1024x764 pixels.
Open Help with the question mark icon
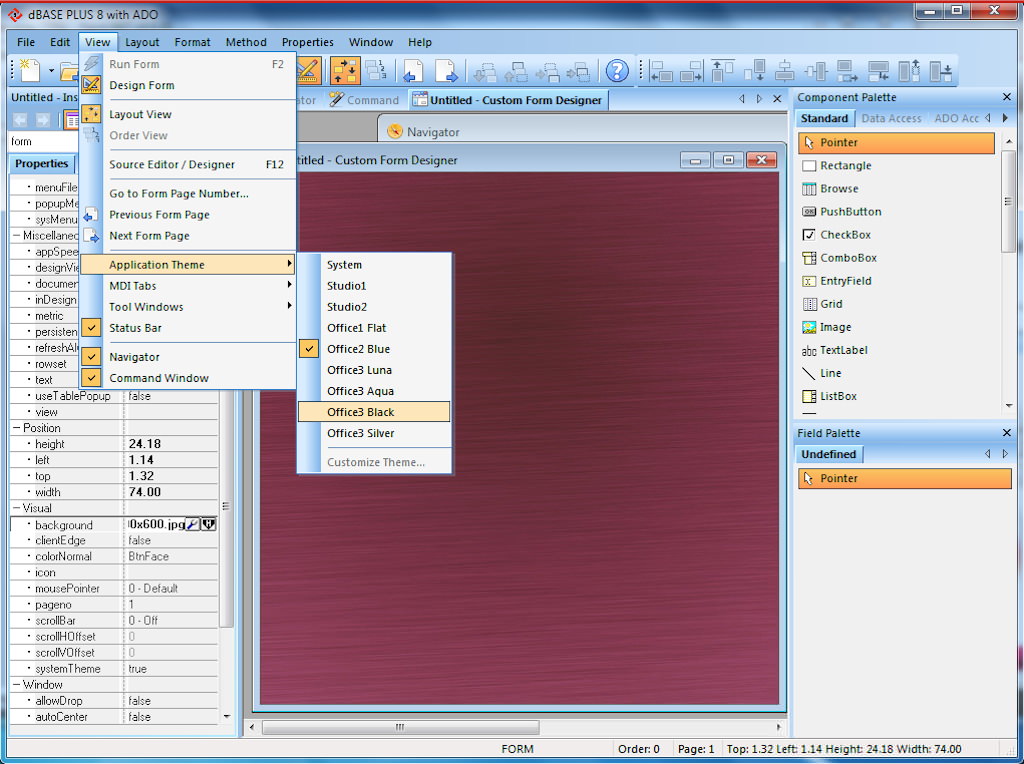coord(616,71)
